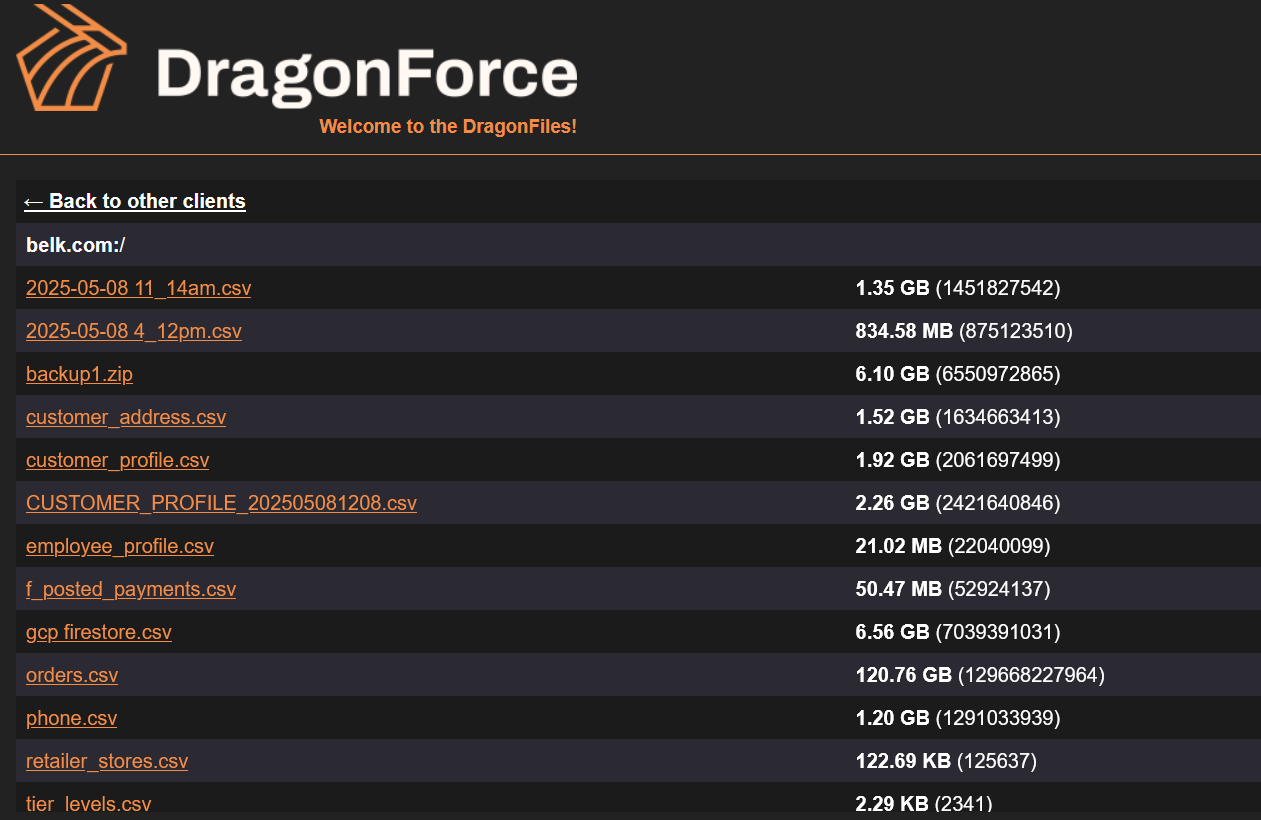Click the DragonForce wordmark in the header
1261x820 pixels.
(367, 68)
